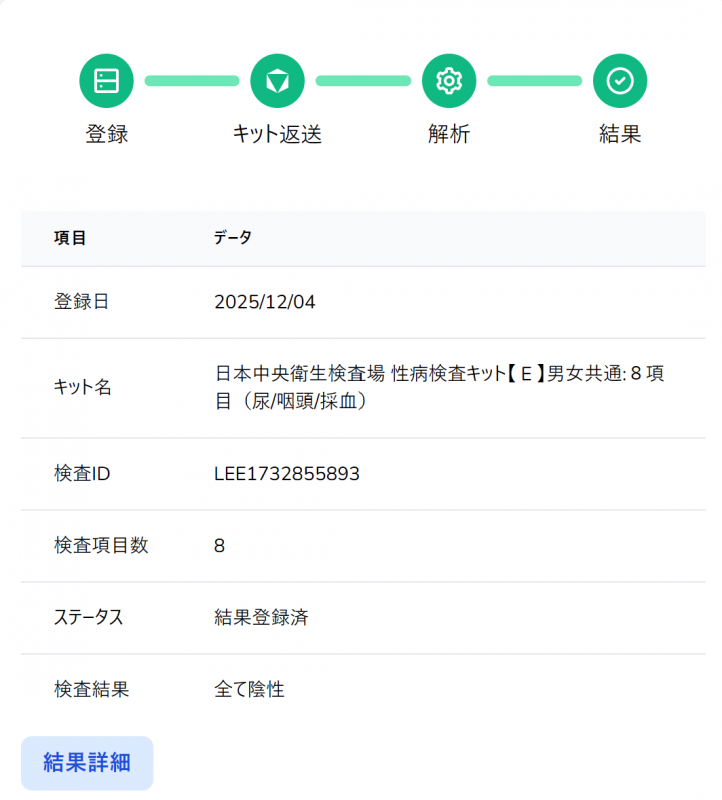Click the status value 結果登録済
Image resolution: width=722 pixels, height=800 pixels.
(261, 618)
